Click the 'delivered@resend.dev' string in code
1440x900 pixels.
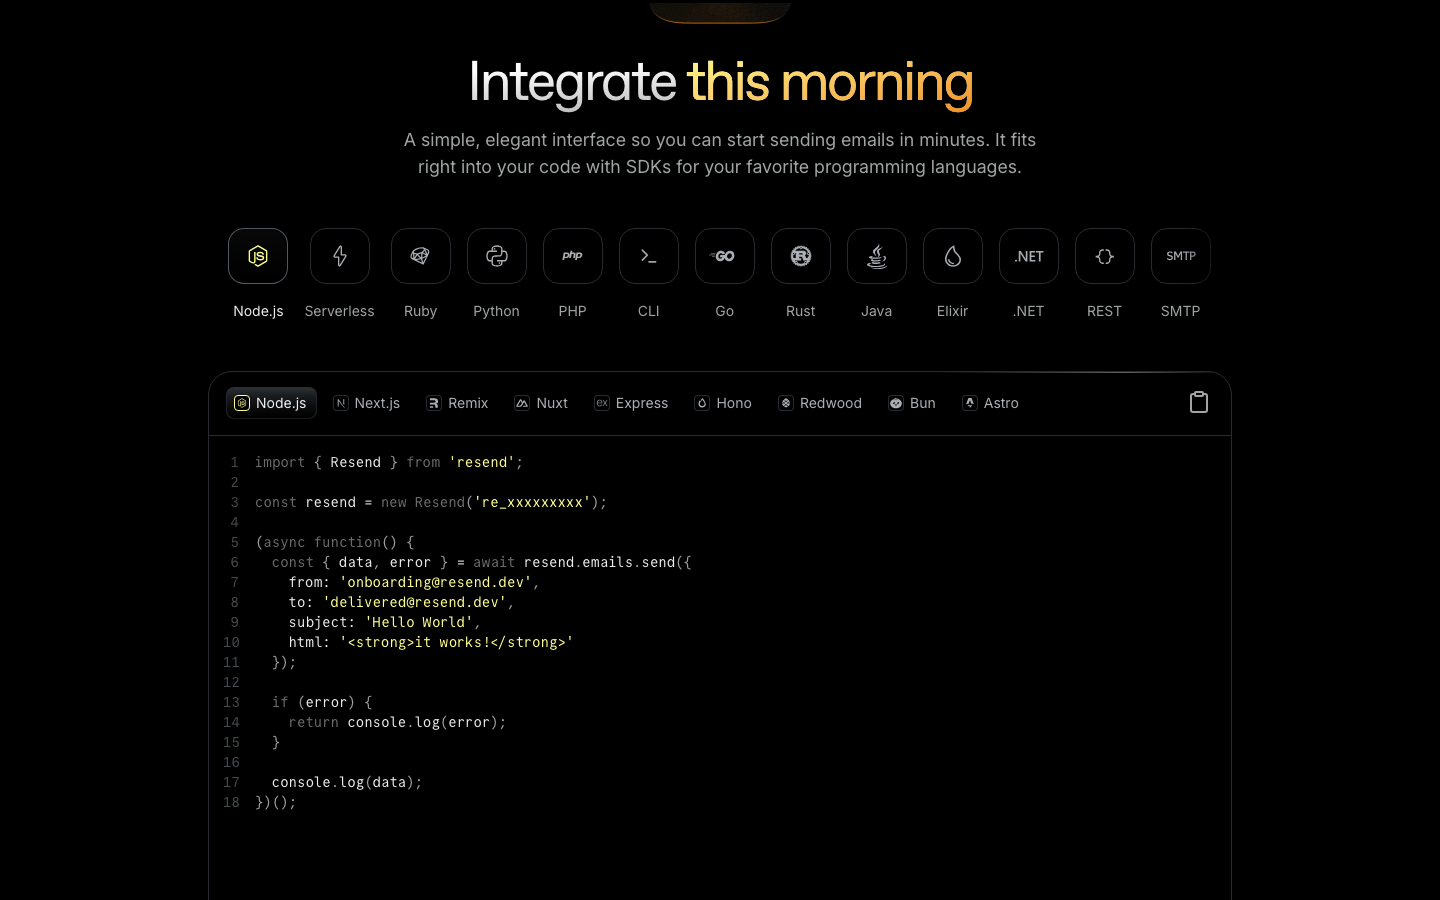[414, 602]
